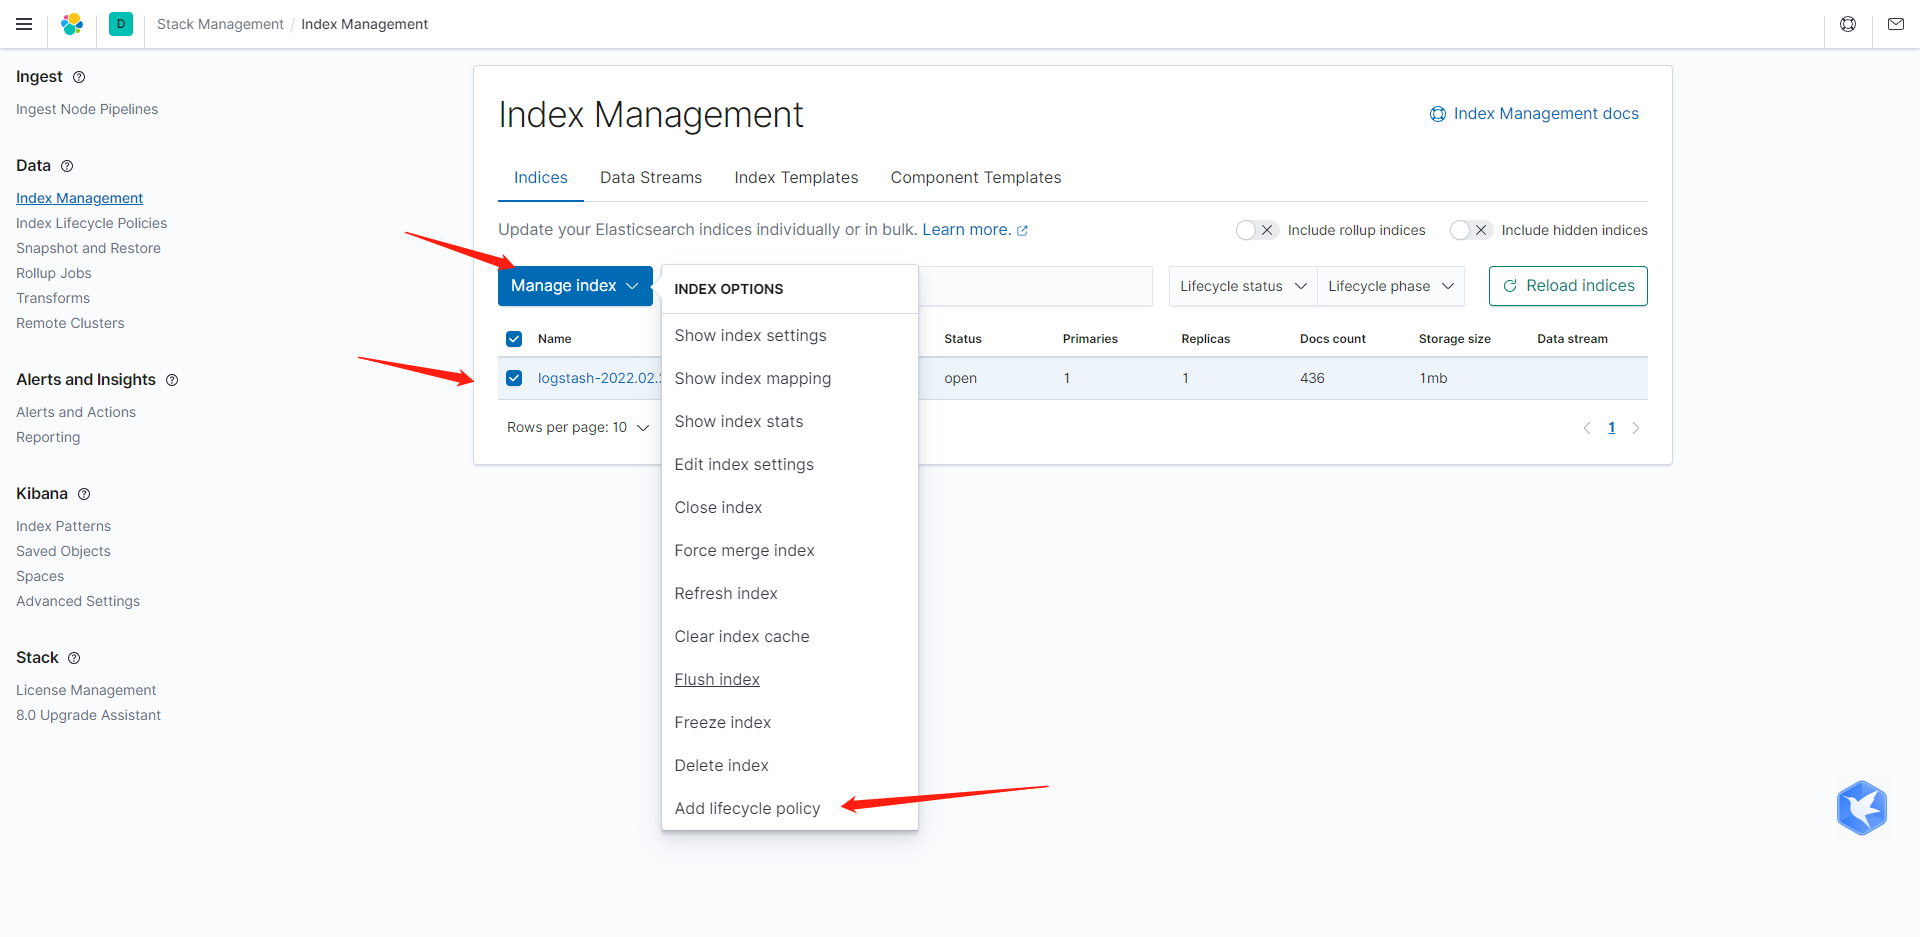Open the hamburger navigation menu

click(x=24, y=24)
